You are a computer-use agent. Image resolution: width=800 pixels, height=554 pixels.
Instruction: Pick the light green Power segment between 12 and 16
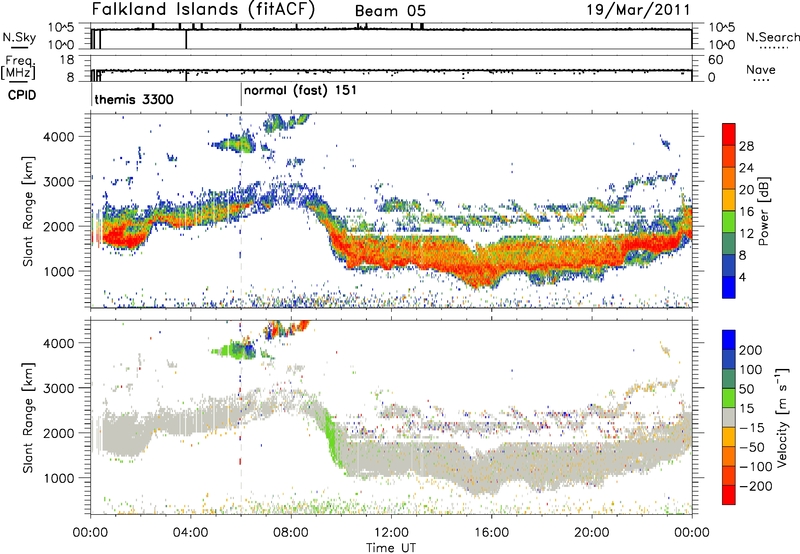[x=729, y=222]
